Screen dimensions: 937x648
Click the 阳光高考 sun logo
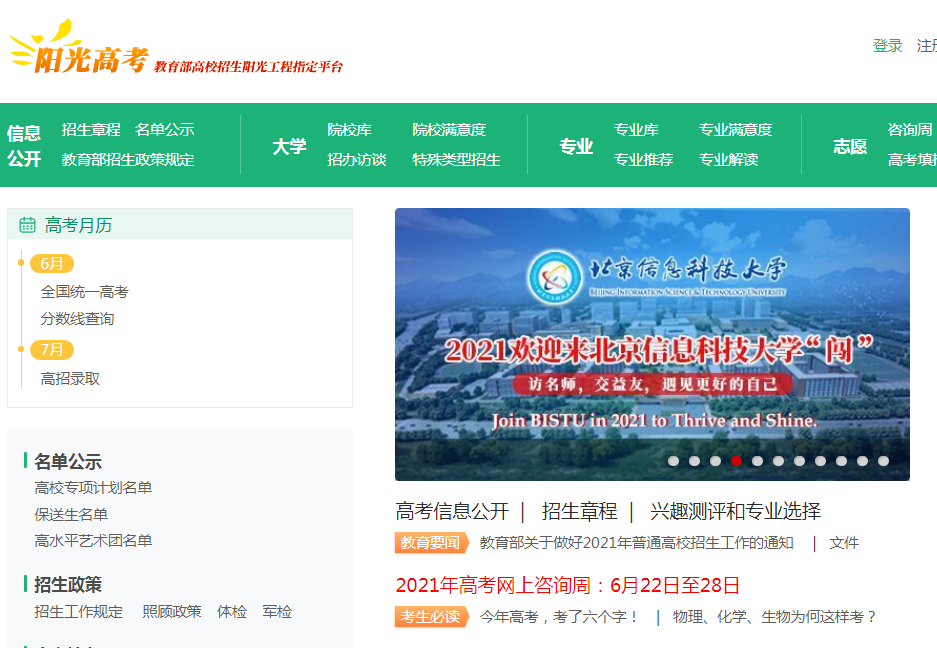[x=79, y=48]
